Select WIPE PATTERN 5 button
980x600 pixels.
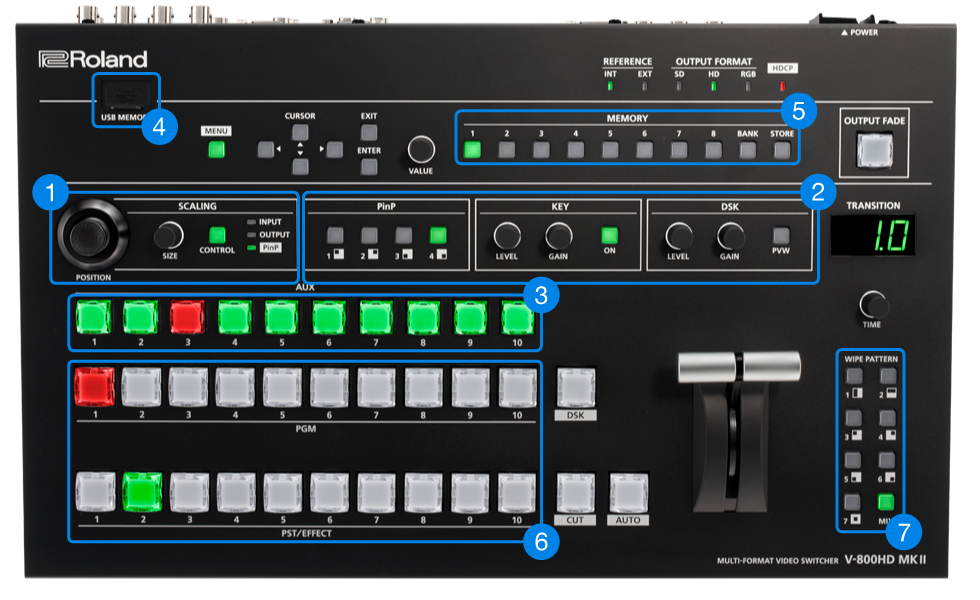tap(852, 460)
